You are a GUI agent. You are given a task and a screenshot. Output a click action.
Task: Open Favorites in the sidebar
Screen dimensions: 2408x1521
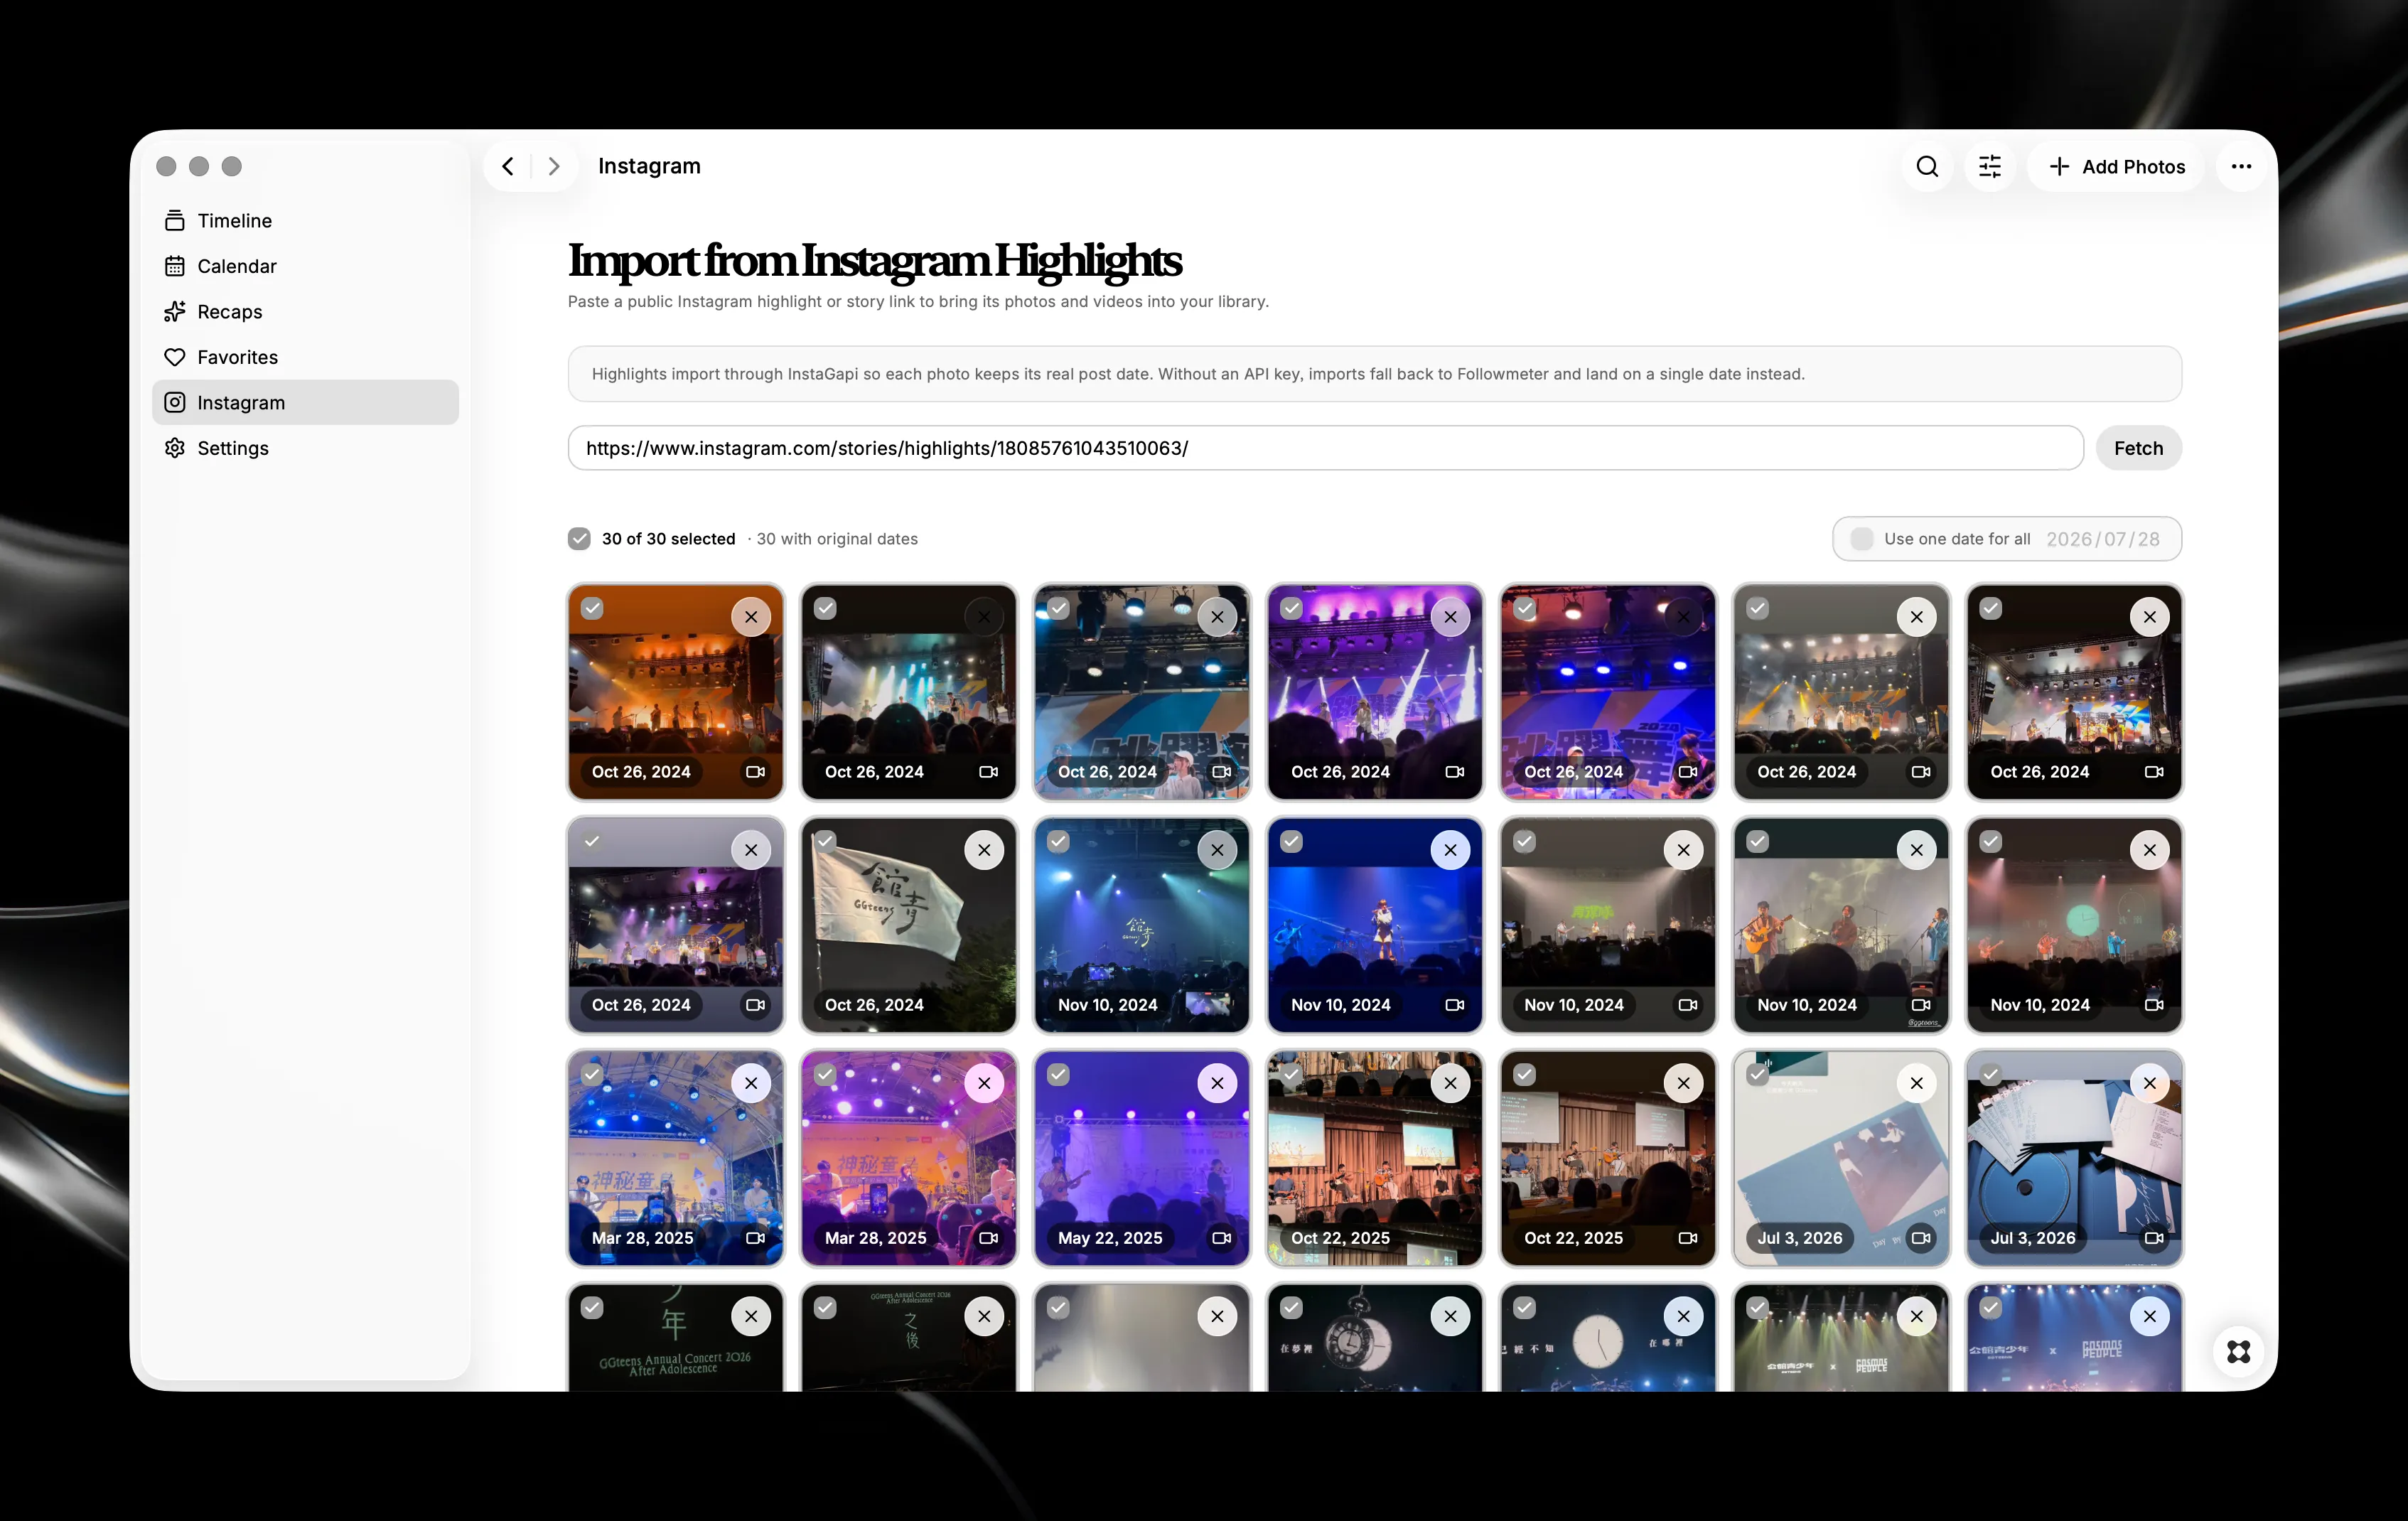pyautogui.click(x=305, y=357)
